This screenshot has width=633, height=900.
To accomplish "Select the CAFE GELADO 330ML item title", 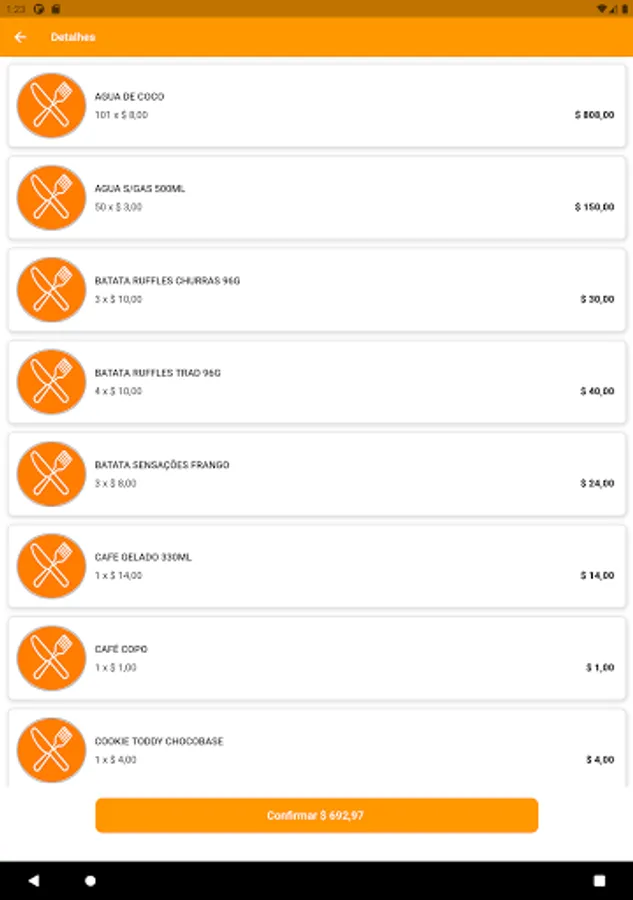I will pos(143,557).
